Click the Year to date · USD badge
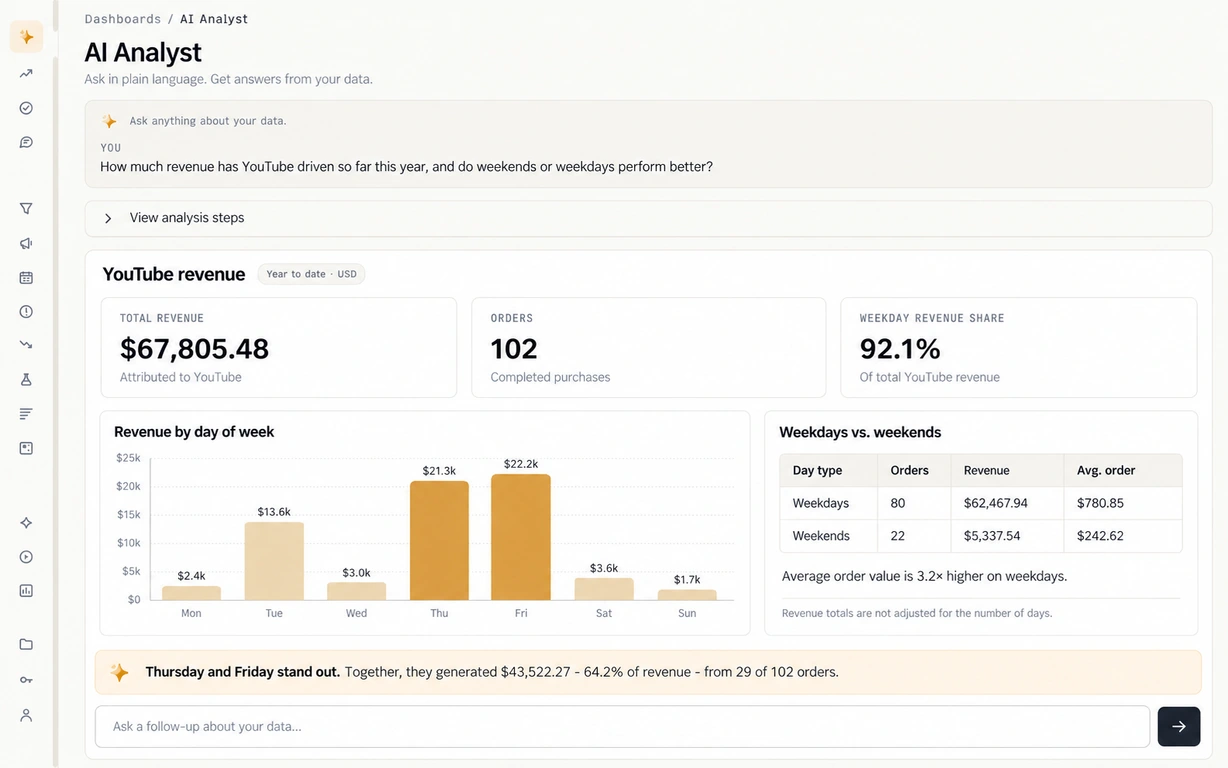 click(312, 274)
